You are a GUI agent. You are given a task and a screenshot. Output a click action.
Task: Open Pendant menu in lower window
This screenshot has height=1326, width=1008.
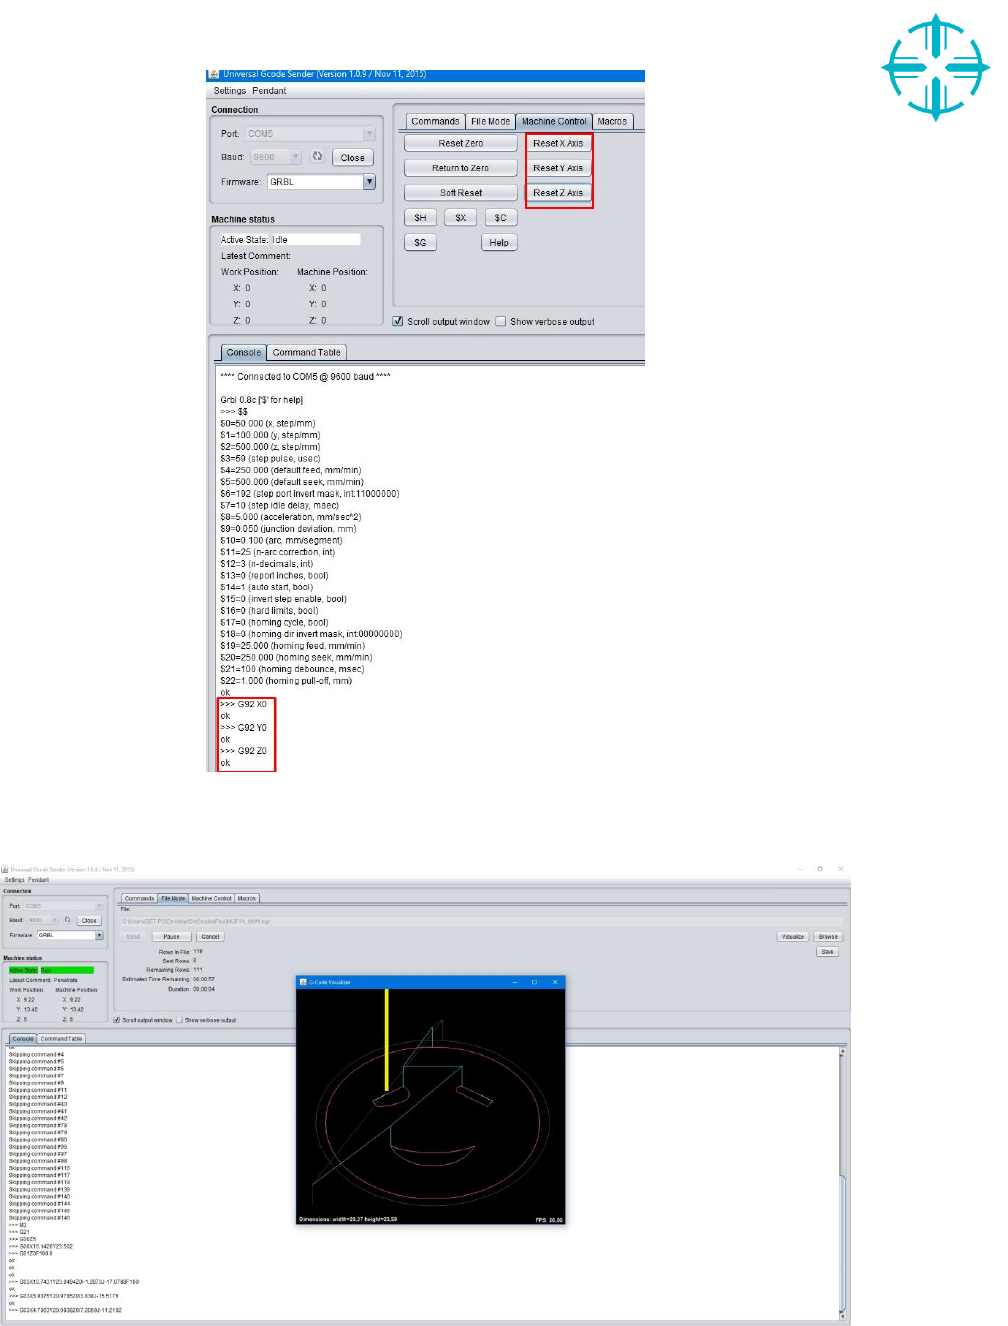point(38,880)
